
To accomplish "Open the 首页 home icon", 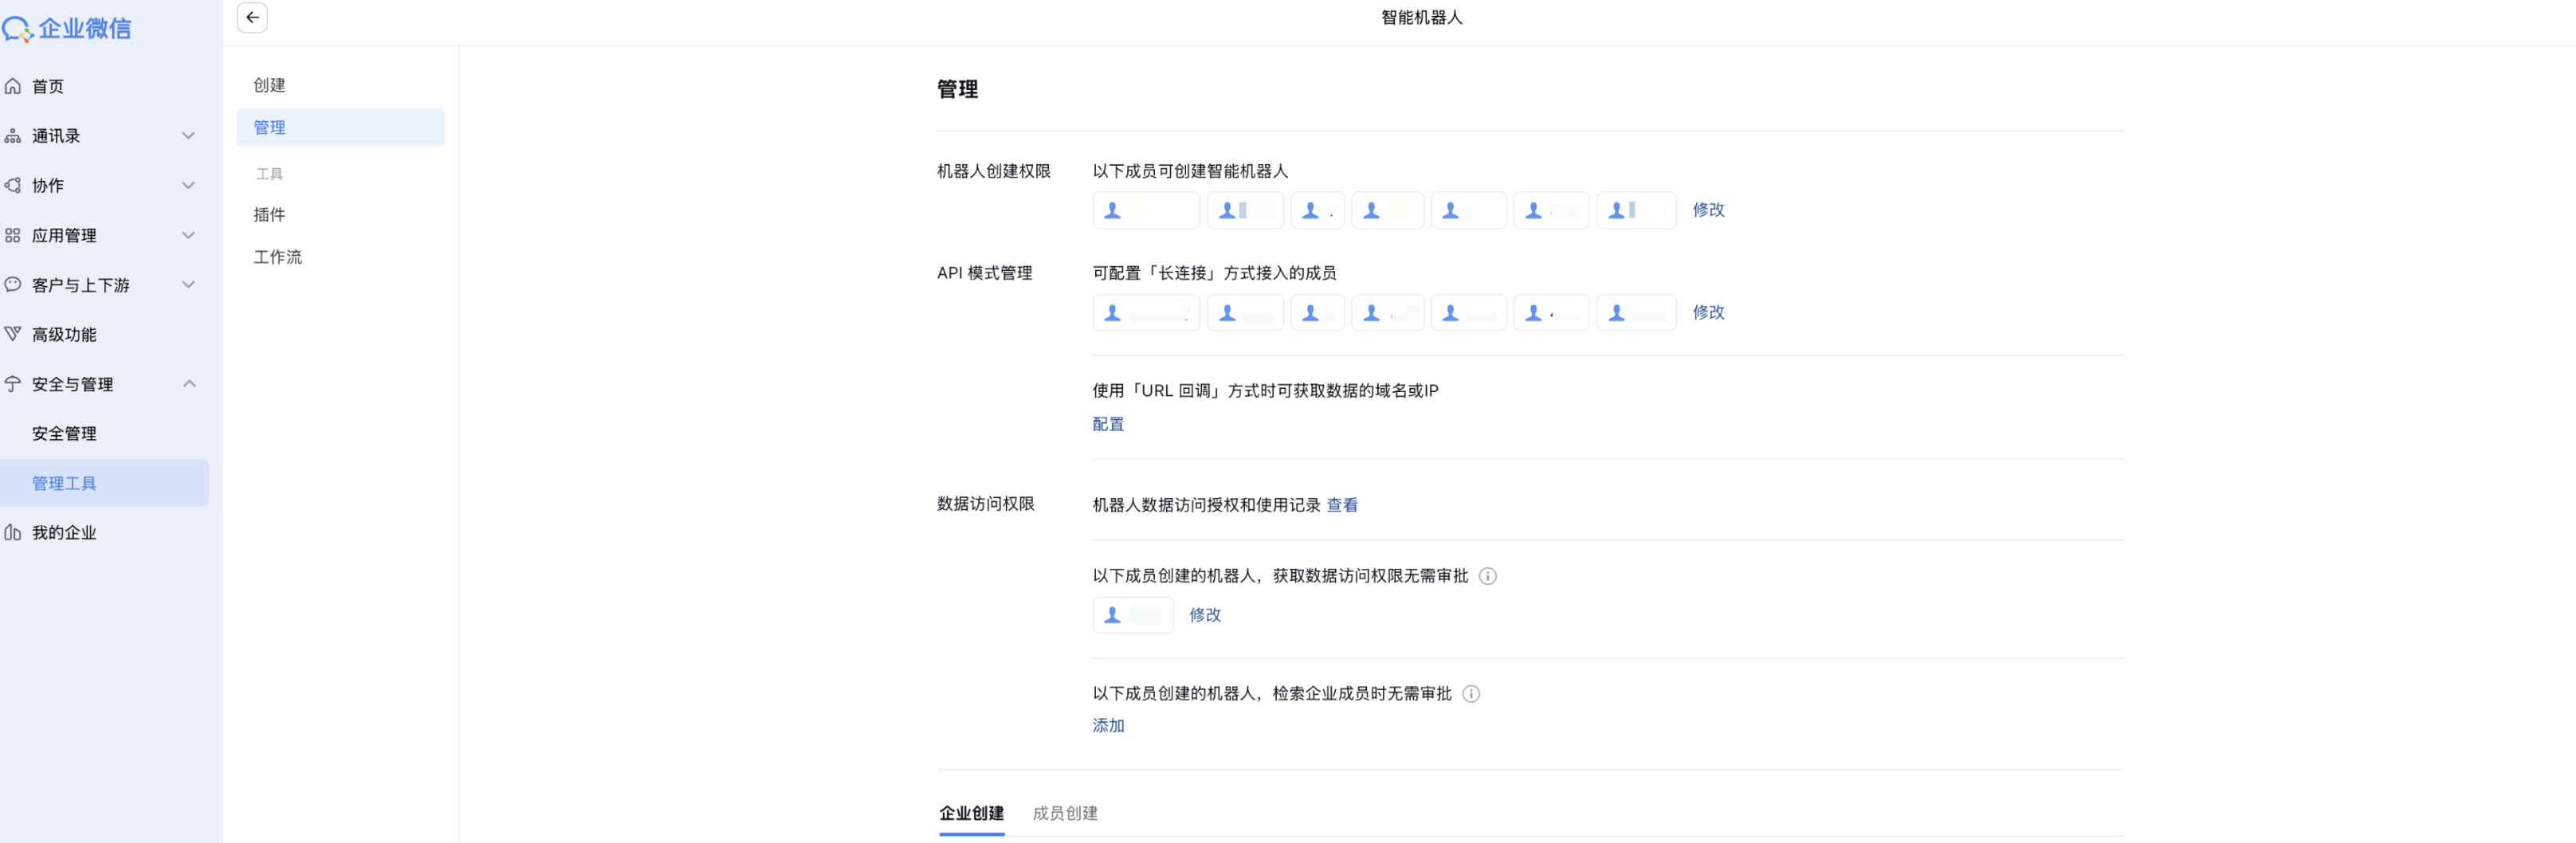I will (x=13, y=87).
